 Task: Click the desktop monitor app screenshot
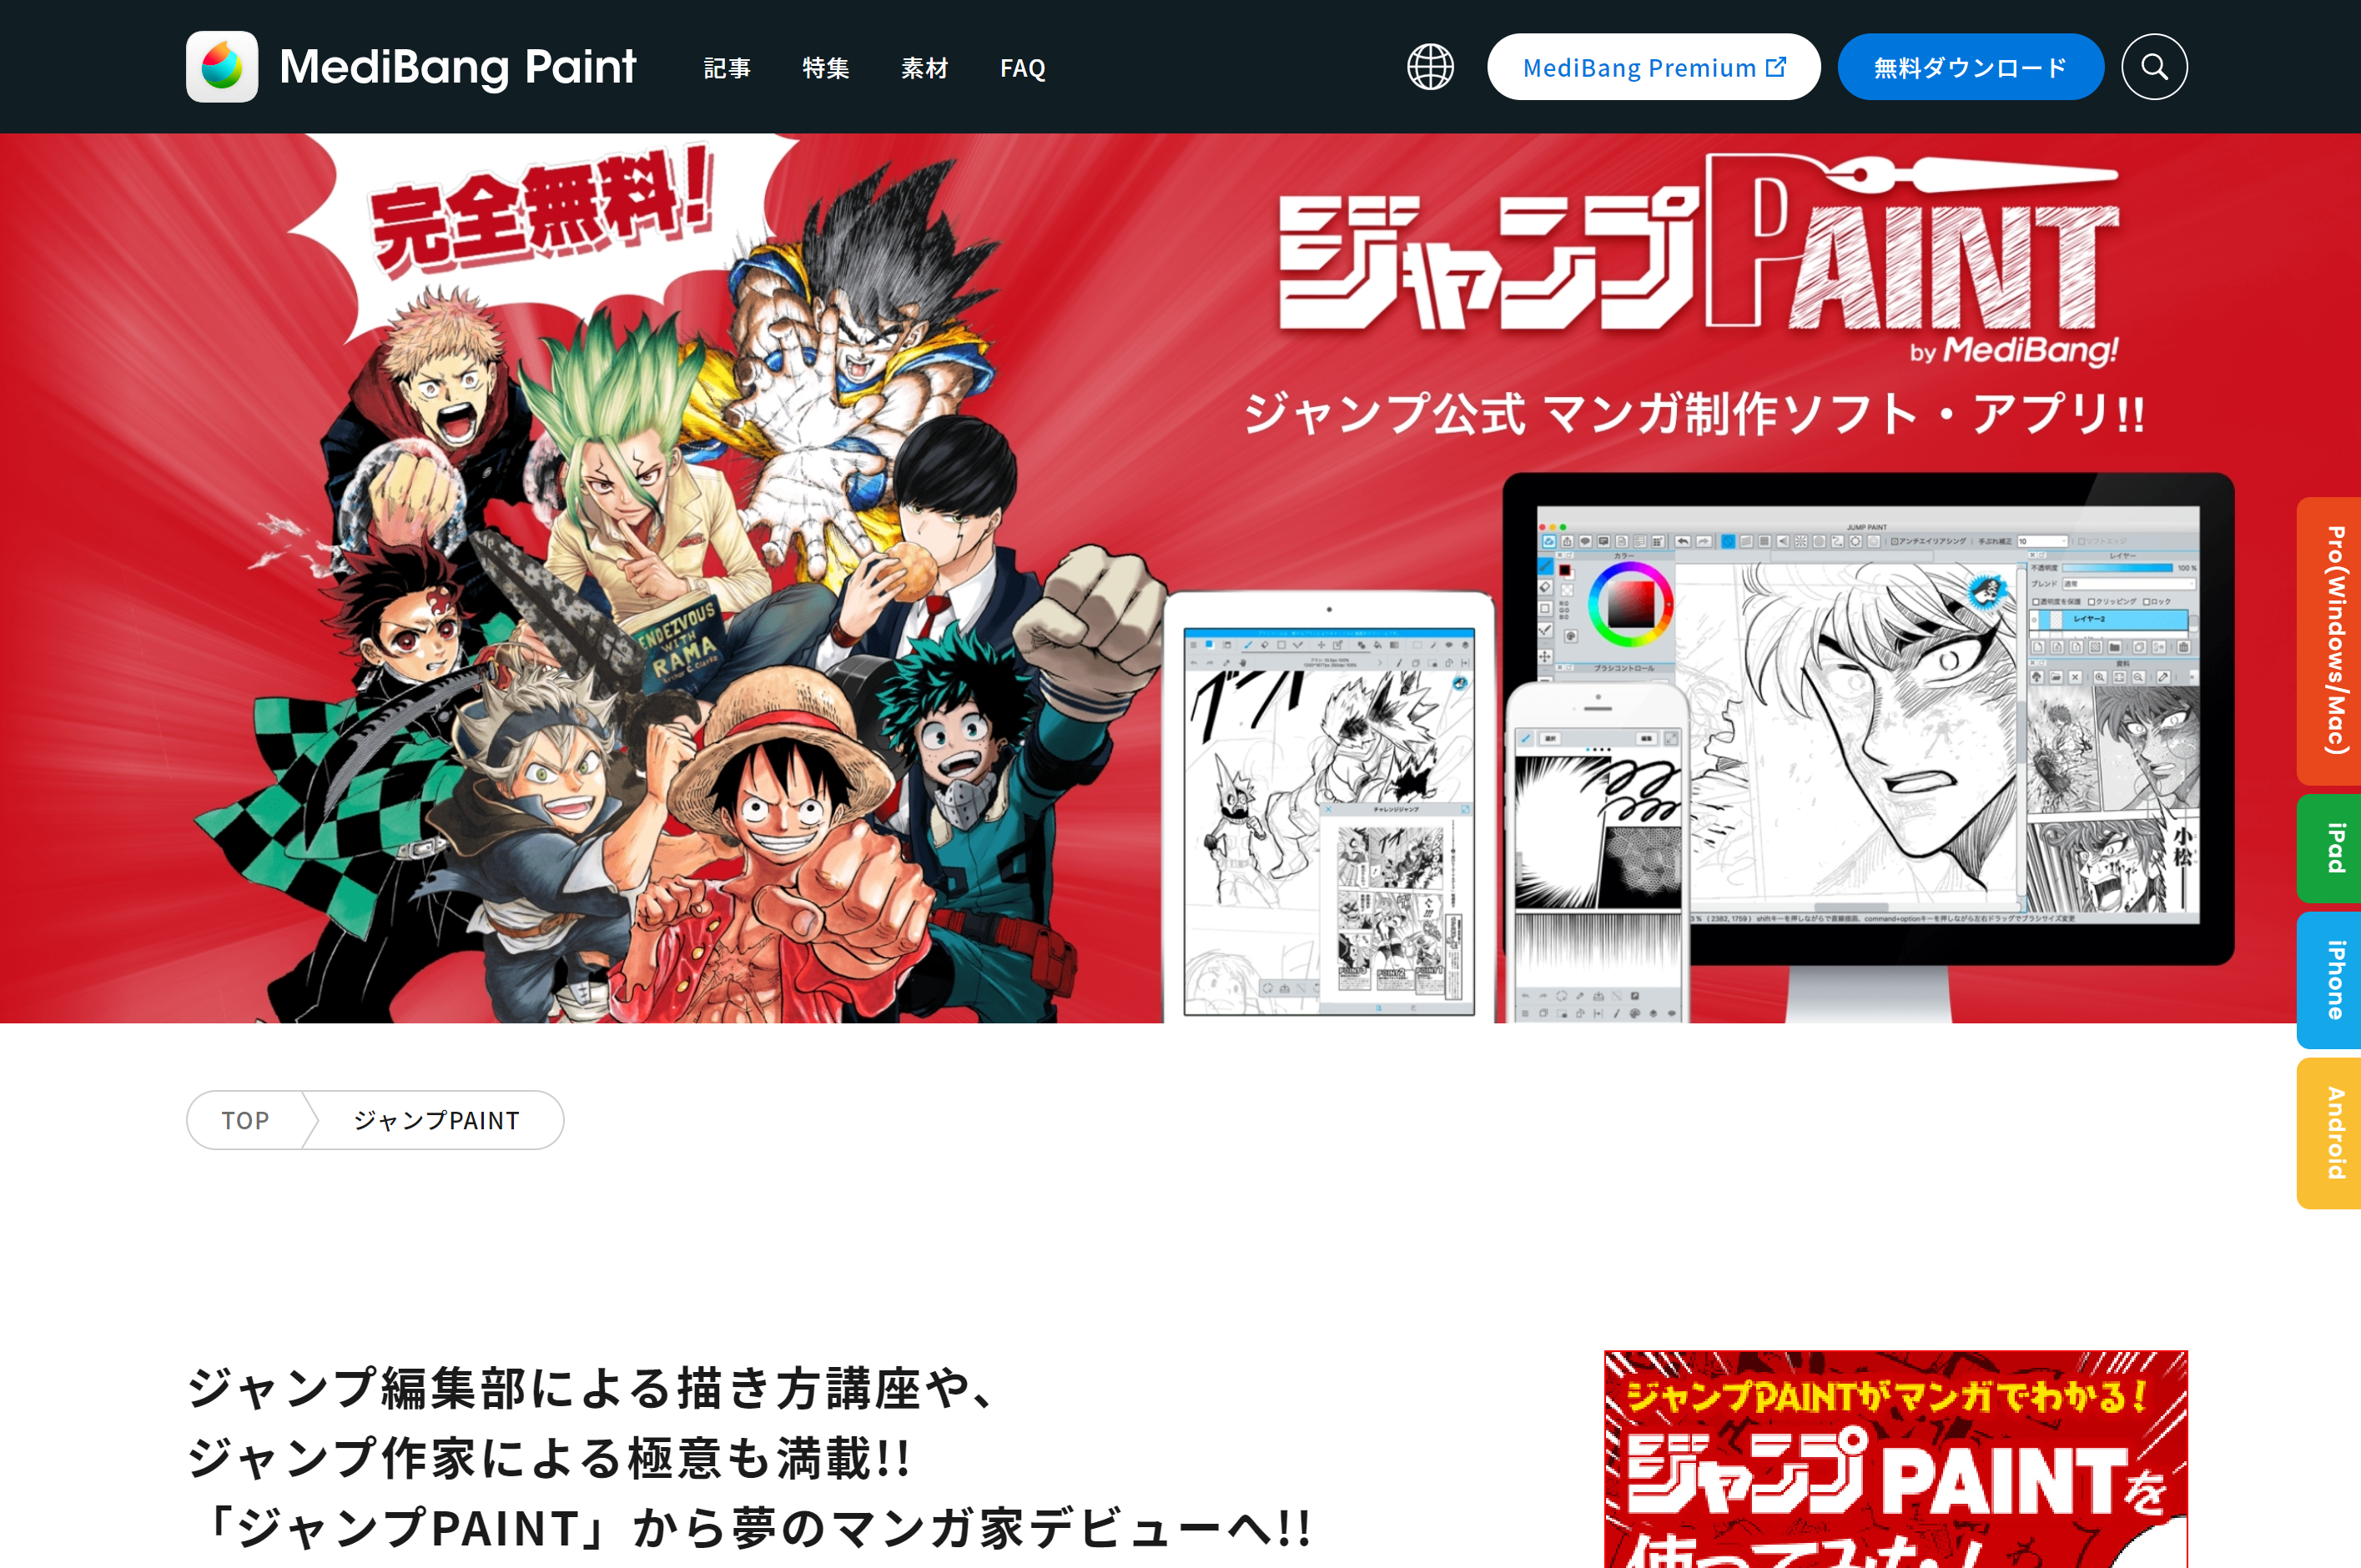click(x=1866, y=715)
